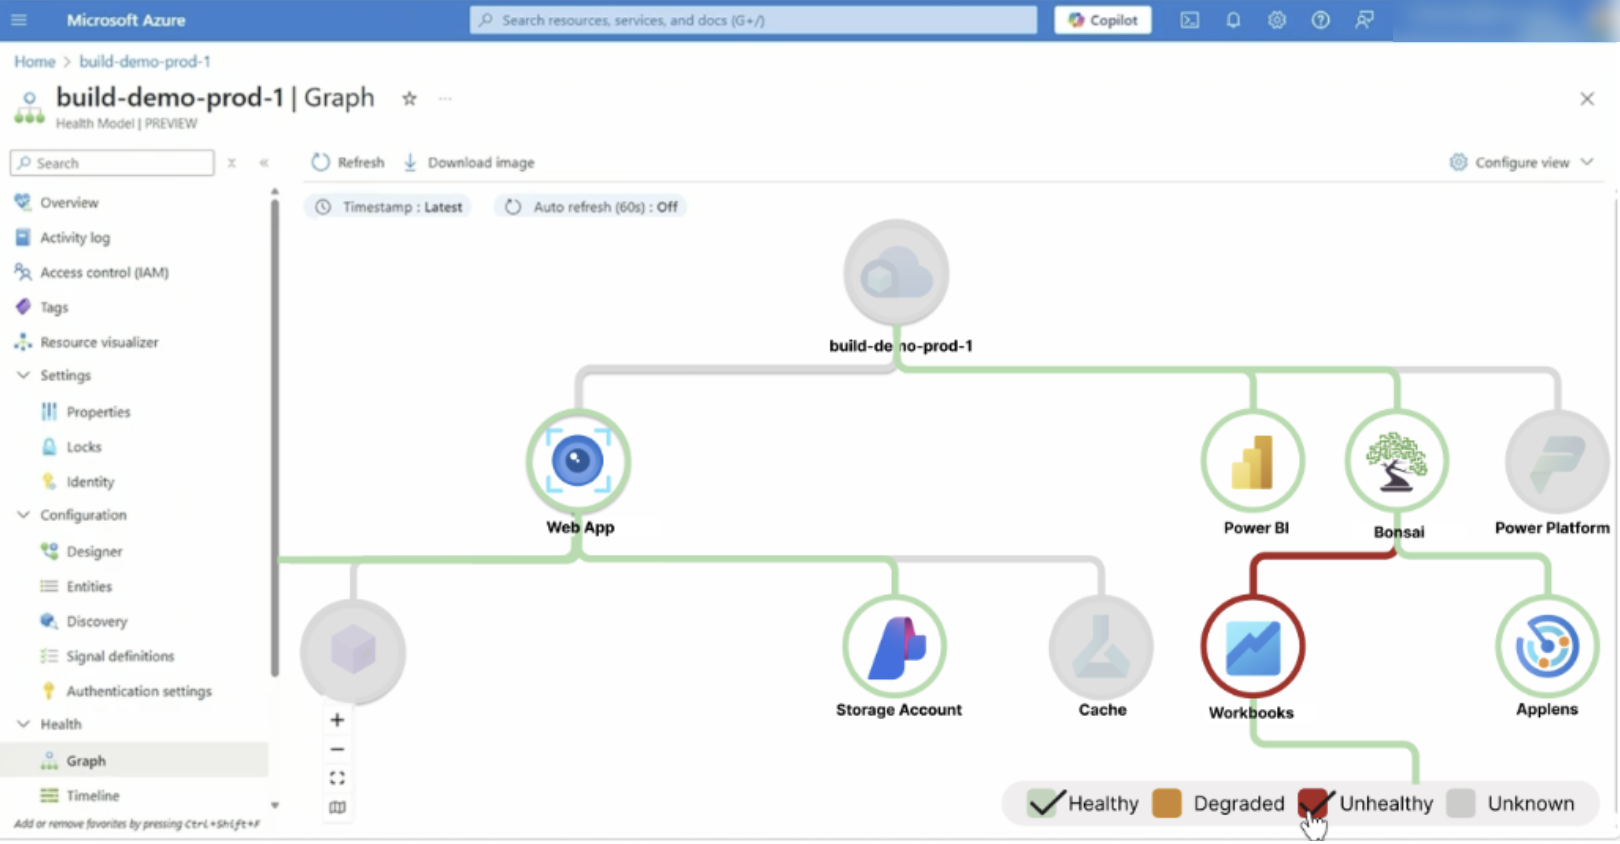
Task: Select the Cache node
Action: (x=1101, y=646)
